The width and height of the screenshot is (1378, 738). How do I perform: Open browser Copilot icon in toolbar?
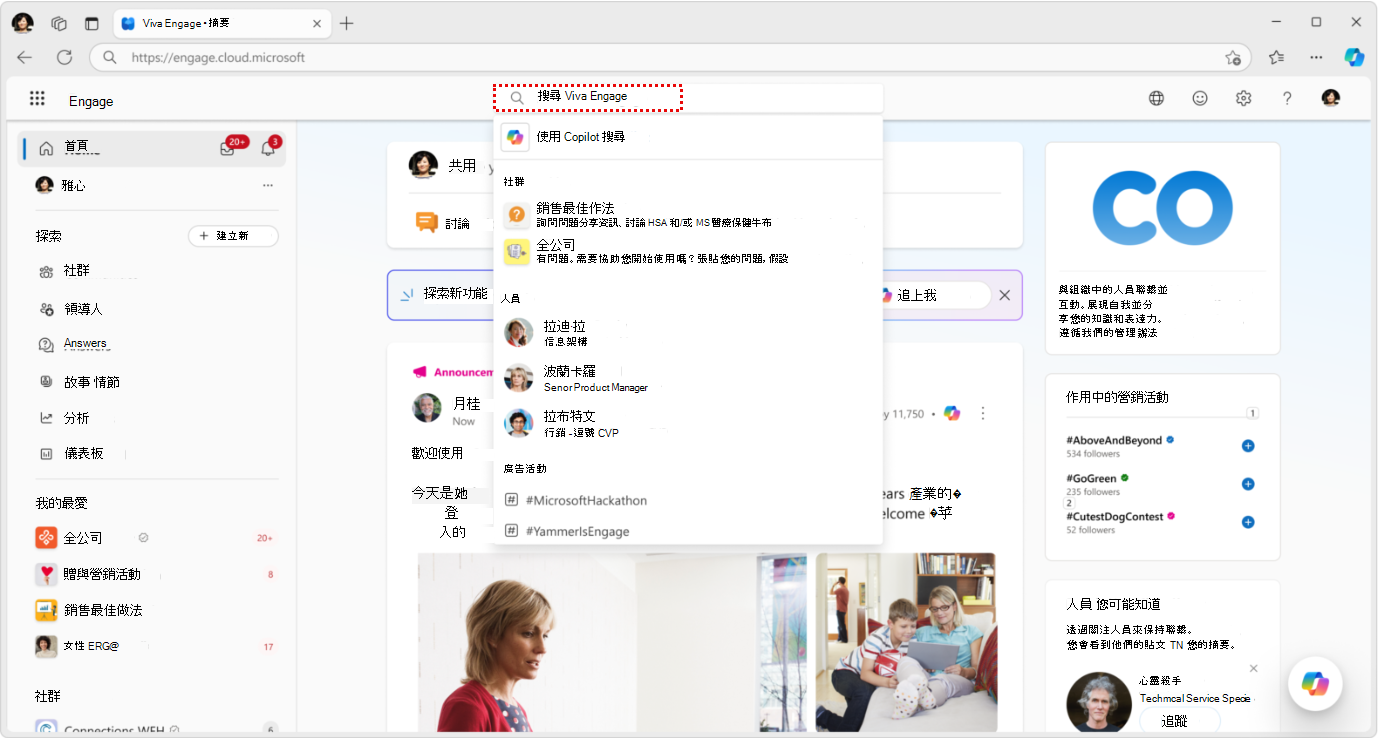pos(1354,57)
